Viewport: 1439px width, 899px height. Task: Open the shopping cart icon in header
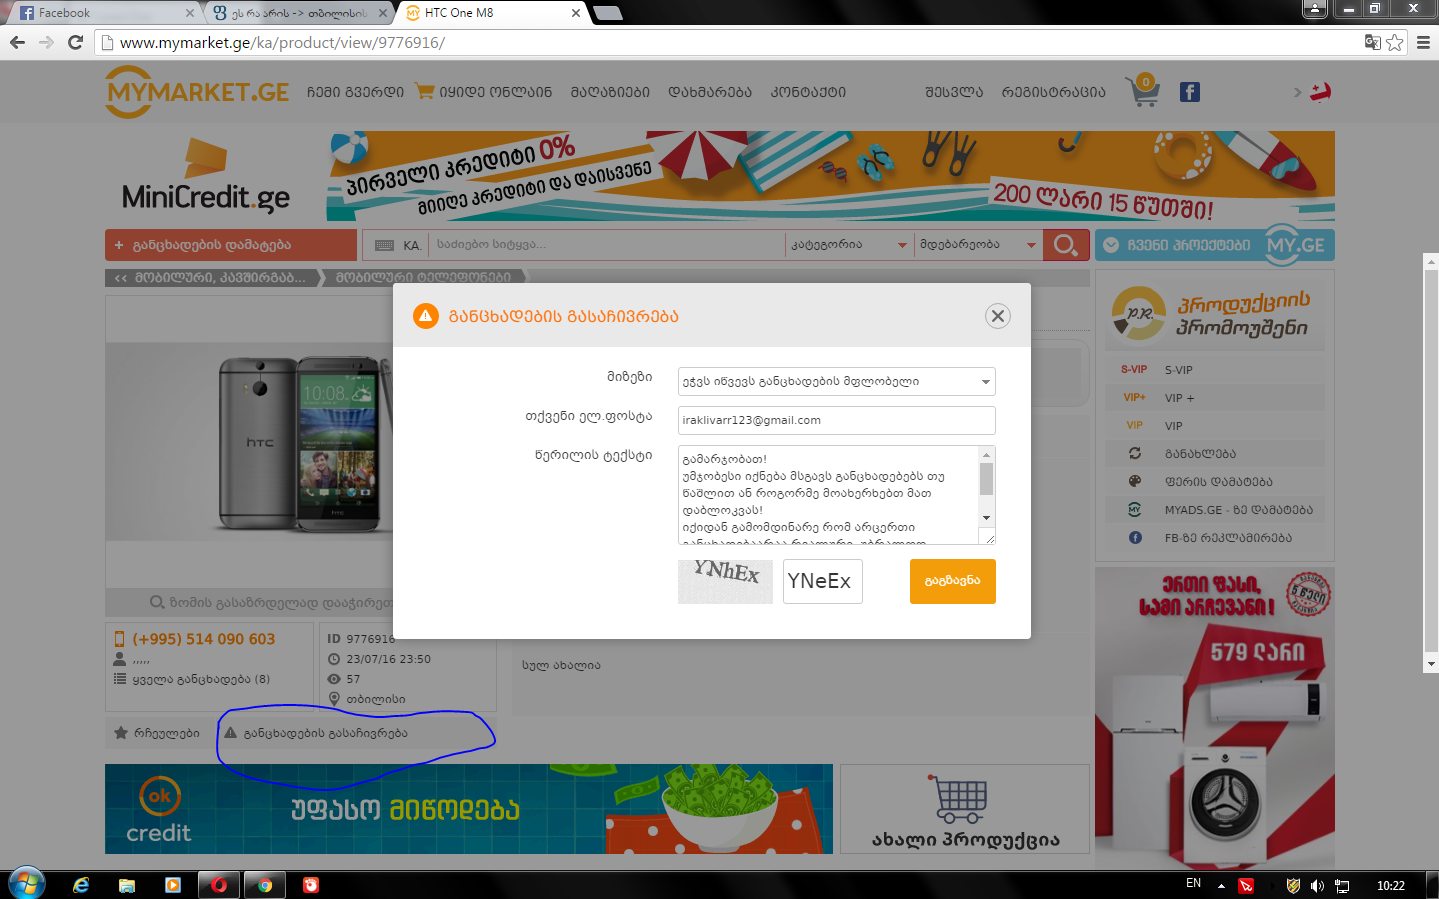(1142, 91)
